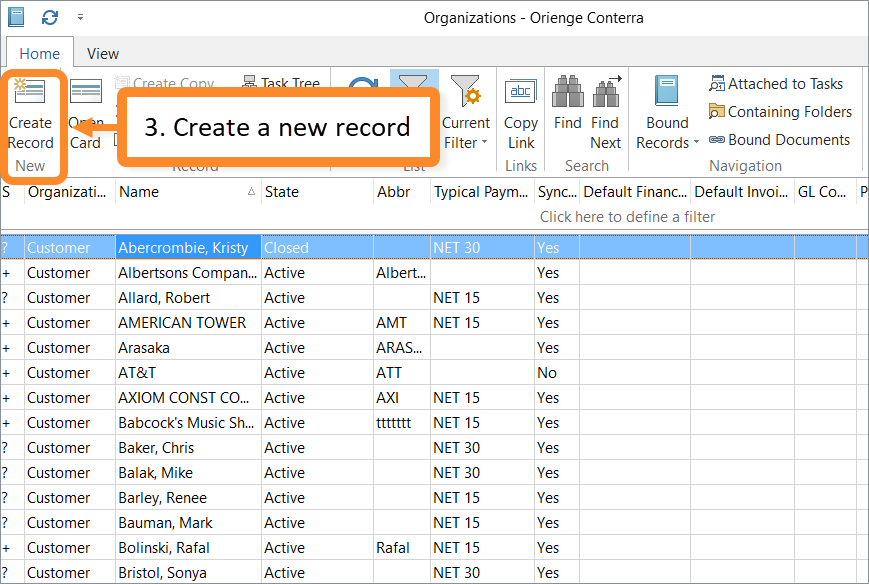
Task: Select the Abercrombie, Kristy row
Action: pos(434,248)
